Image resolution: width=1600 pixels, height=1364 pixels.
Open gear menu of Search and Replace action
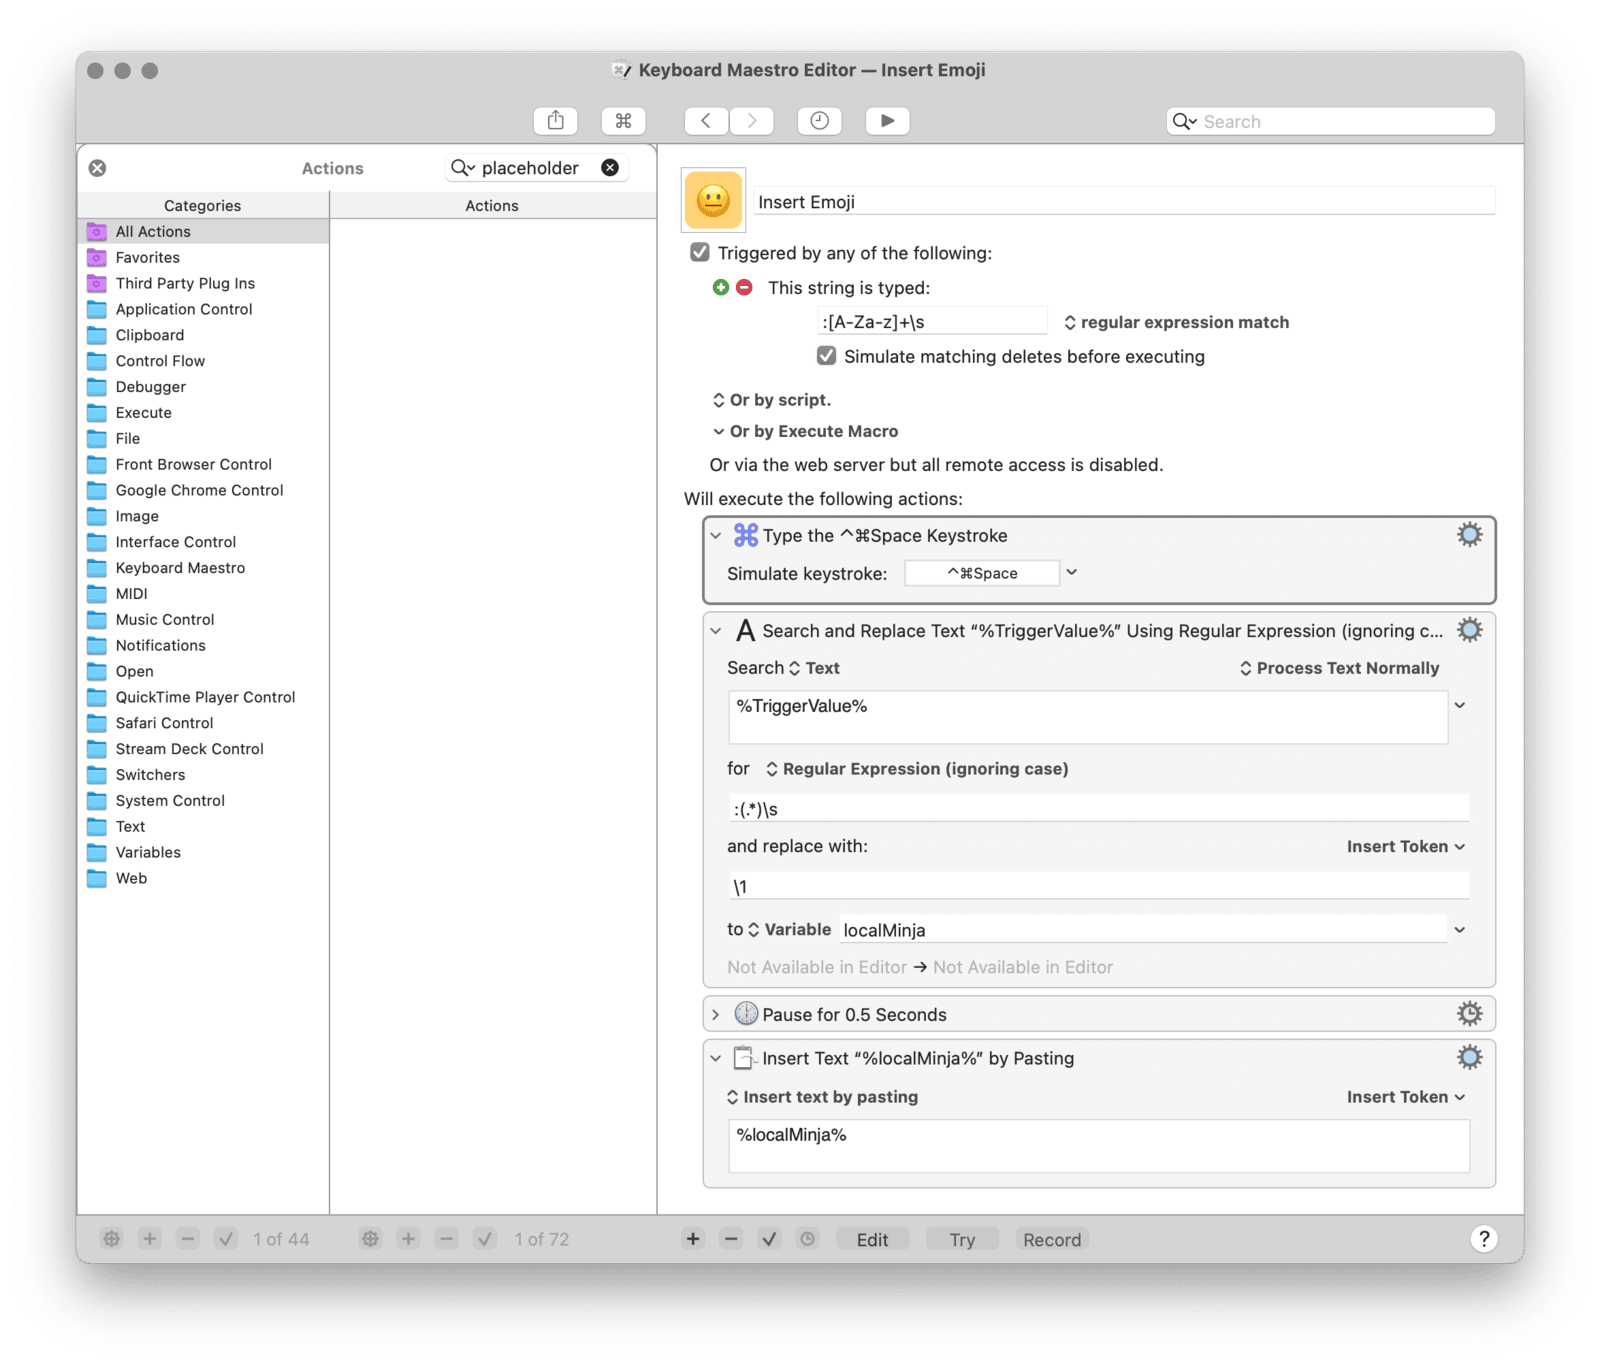coord(1469,630)
